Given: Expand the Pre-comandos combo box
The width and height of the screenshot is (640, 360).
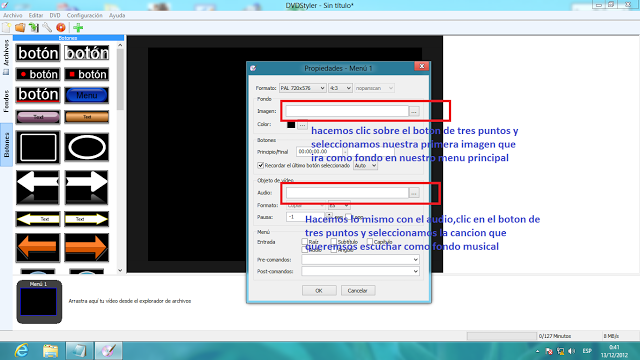Looking at the screenshot, I should tap(360, 260).
